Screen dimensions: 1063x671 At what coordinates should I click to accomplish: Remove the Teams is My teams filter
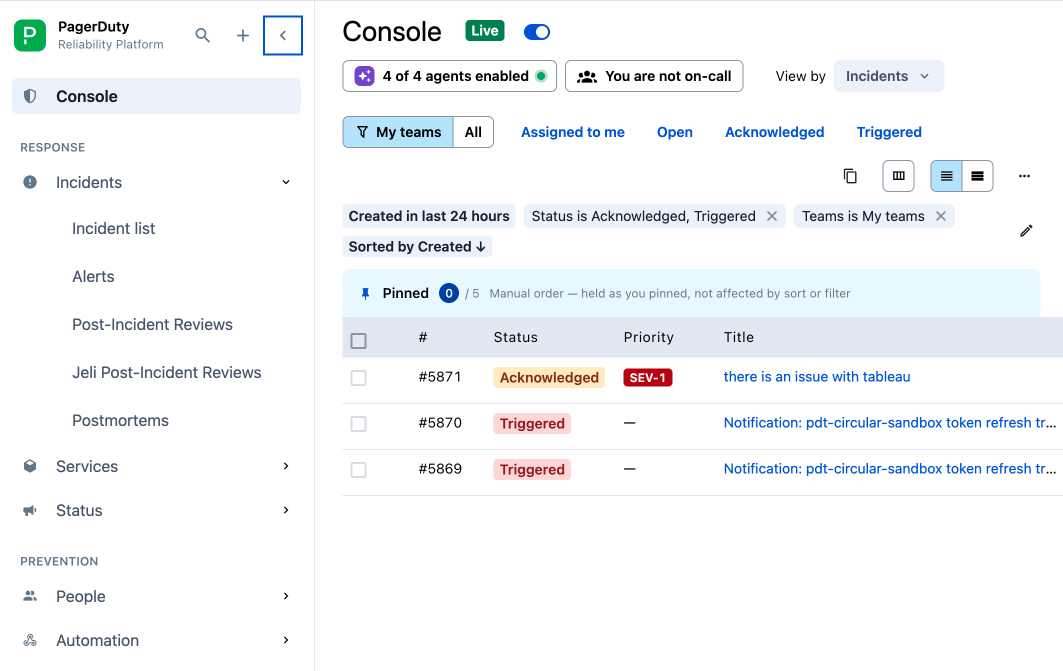pos(940,216)
